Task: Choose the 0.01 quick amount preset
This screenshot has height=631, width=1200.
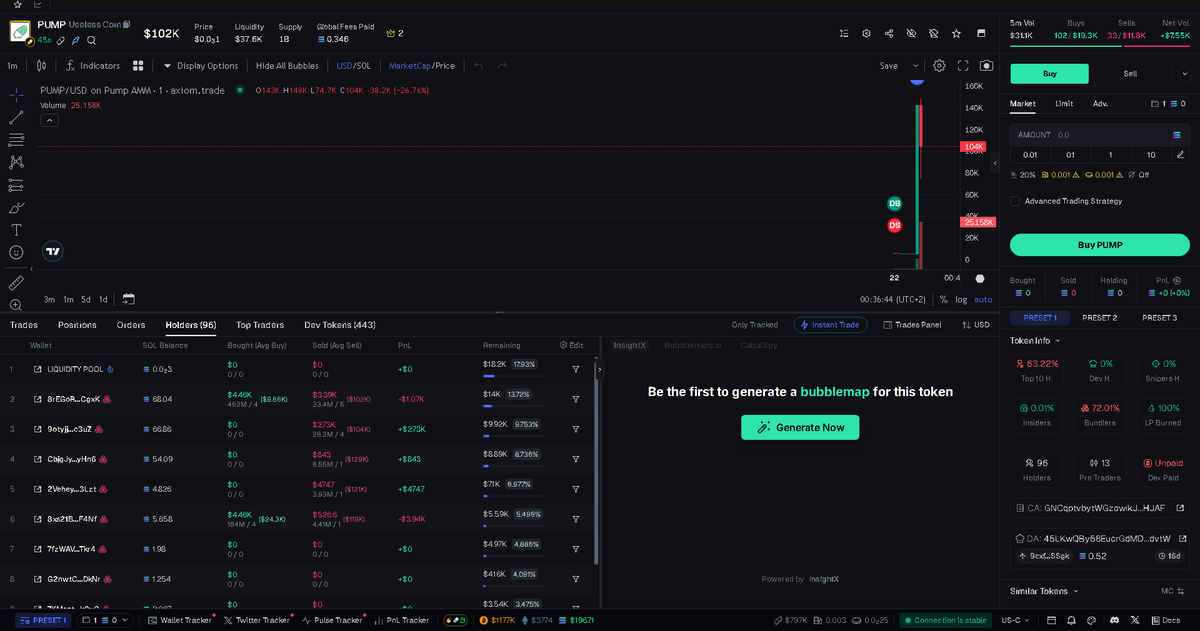Action: pos(1030,154)
